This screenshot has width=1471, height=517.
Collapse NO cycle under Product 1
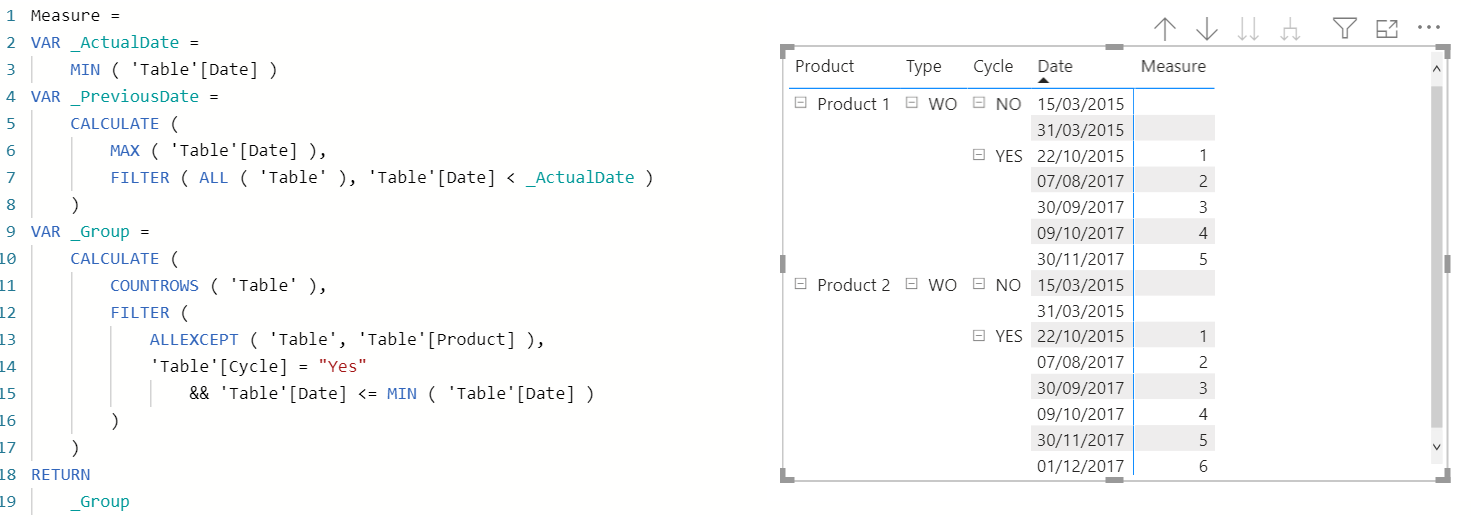979,103
